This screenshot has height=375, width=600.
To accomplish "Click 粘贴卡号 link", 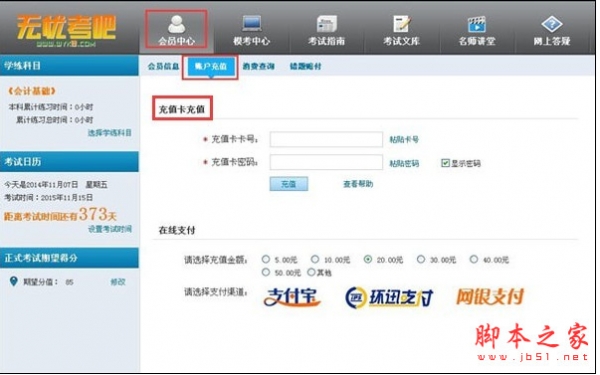I will [404, 140].
